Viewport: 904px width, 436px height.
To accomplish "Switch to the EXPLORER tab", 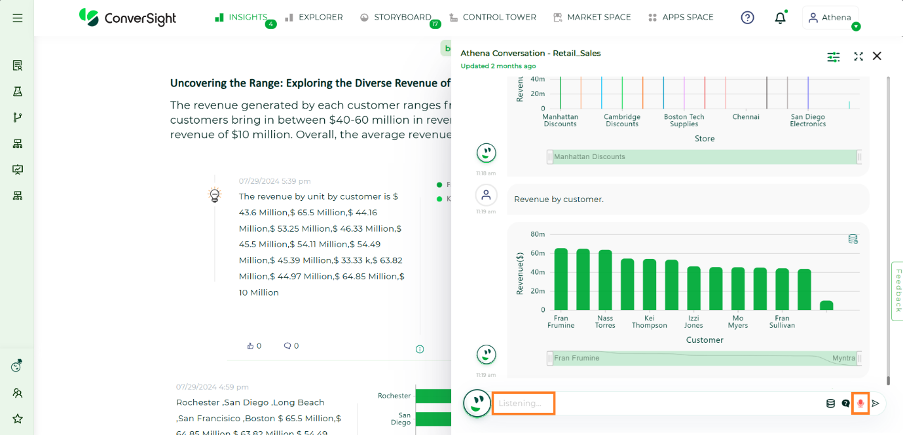I will click(x=314, y=17).
